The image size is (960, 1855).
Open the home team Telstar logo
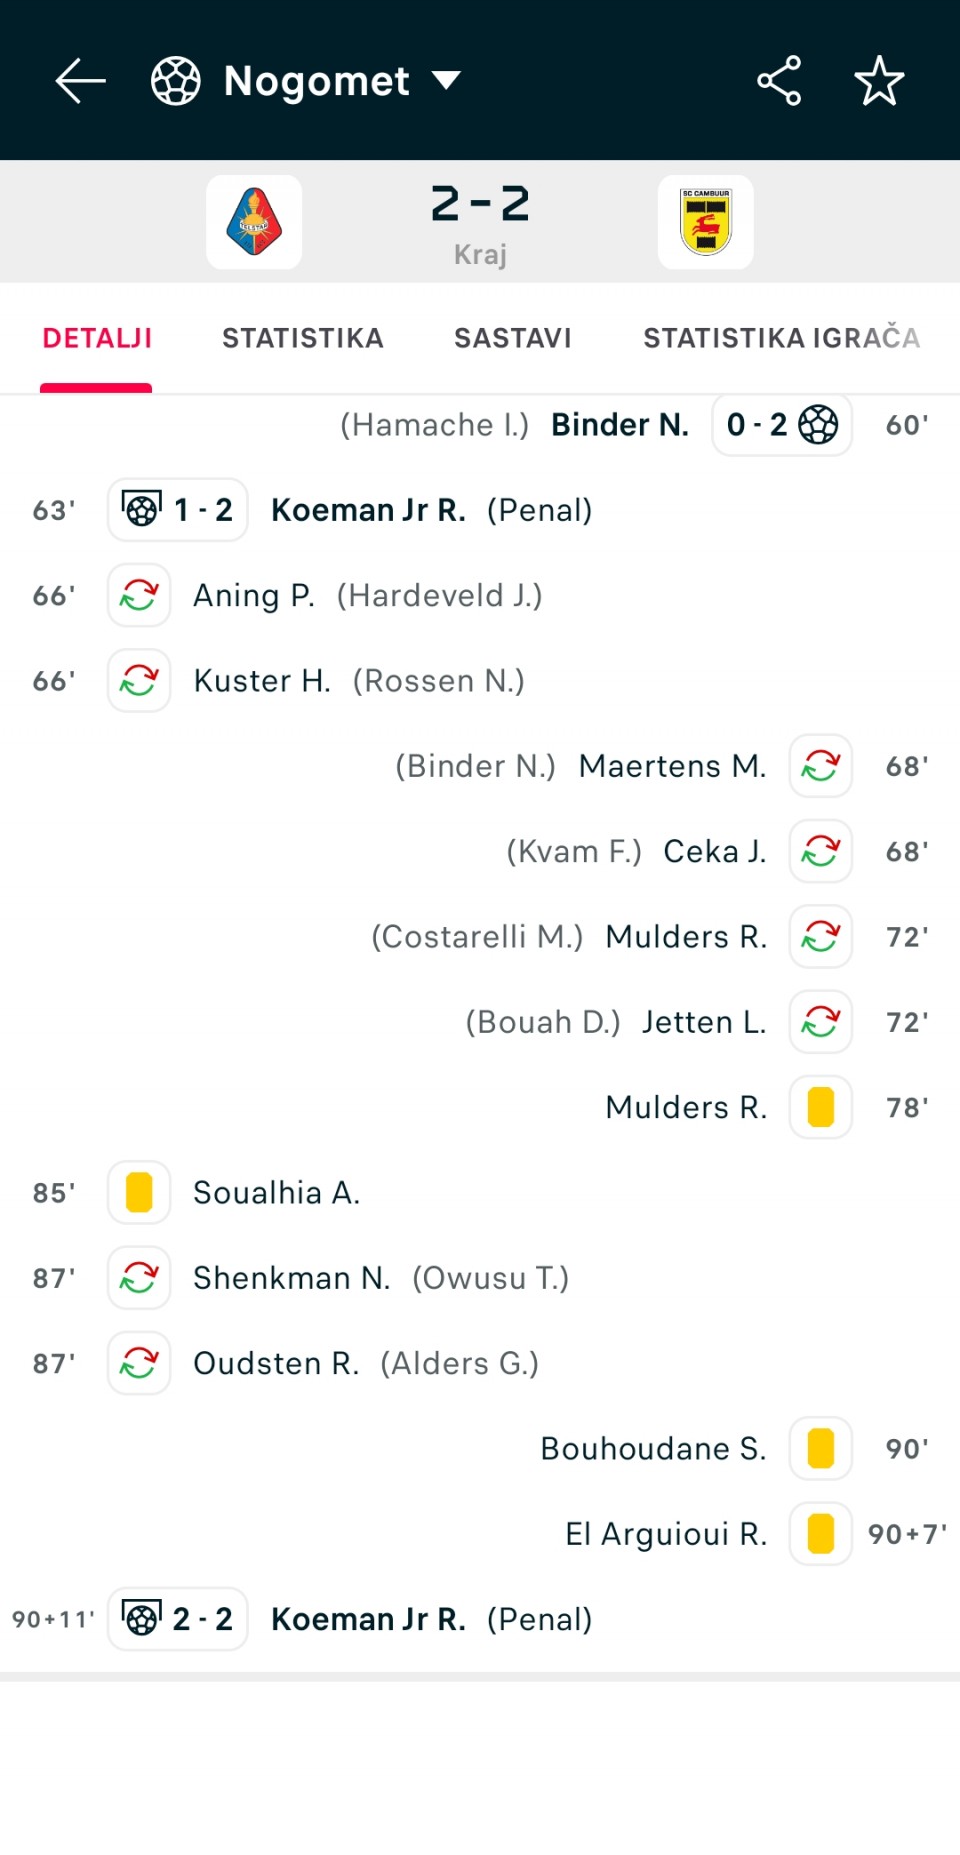click(x=254, y=222)
